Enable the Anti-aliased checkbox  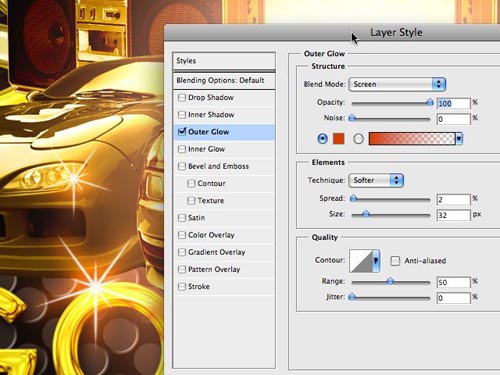pos(395,261)
